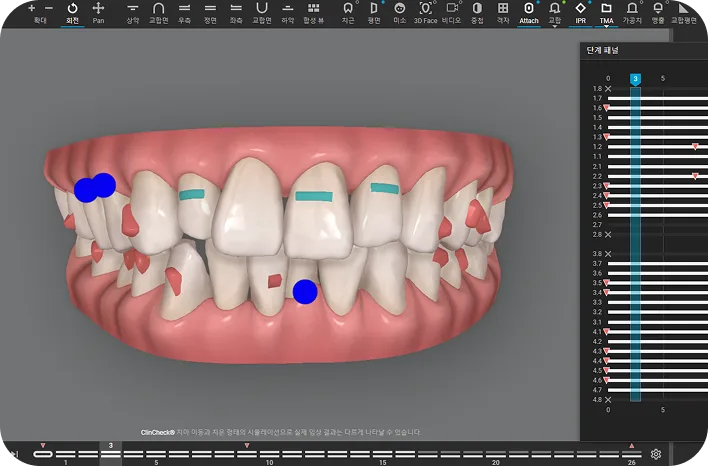
Task: Select tooth 4.8 row X mark
Action: (608, 400)
